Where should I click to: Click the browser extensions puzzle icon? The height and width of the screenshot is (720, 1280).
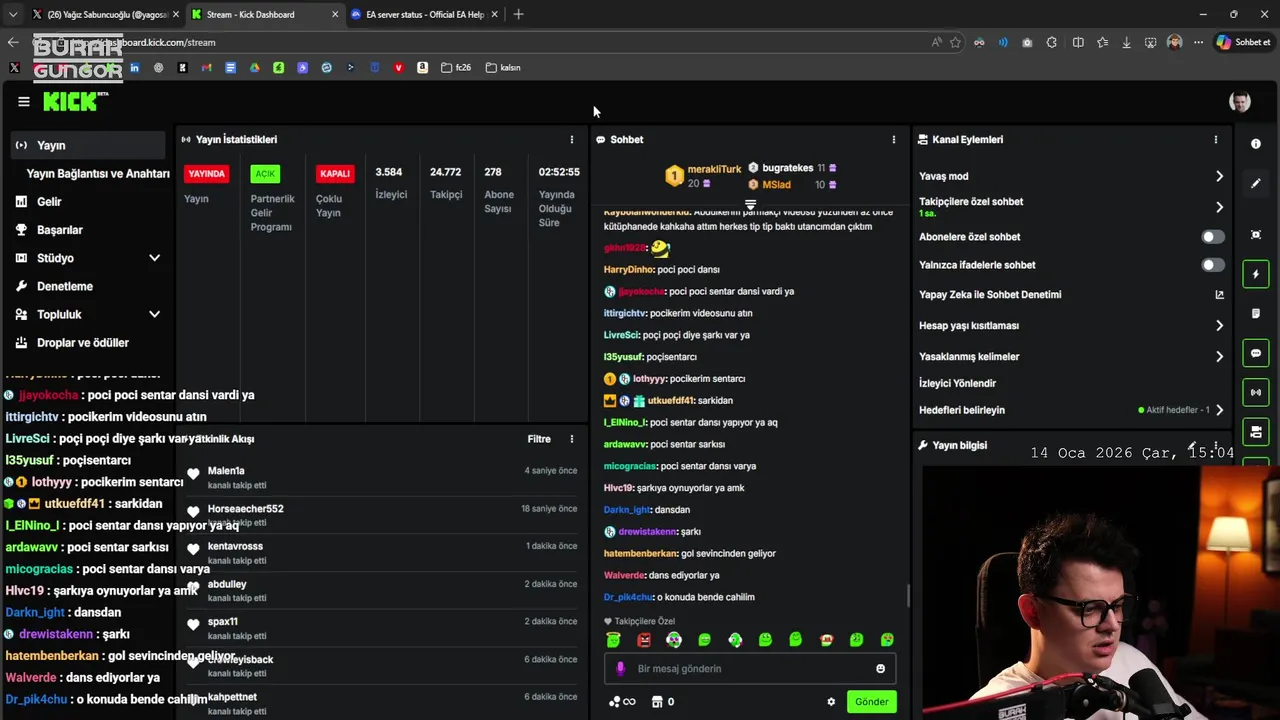(1052, 42)
